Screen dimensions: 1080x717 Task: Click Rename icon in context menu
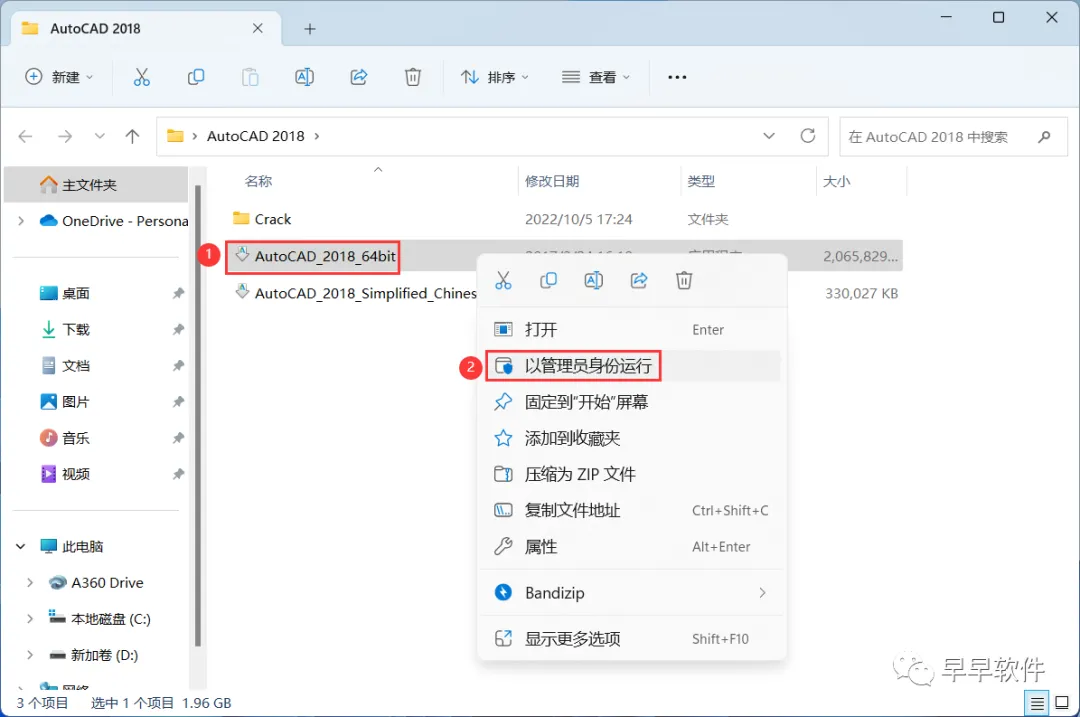click(x=594, y=280)
